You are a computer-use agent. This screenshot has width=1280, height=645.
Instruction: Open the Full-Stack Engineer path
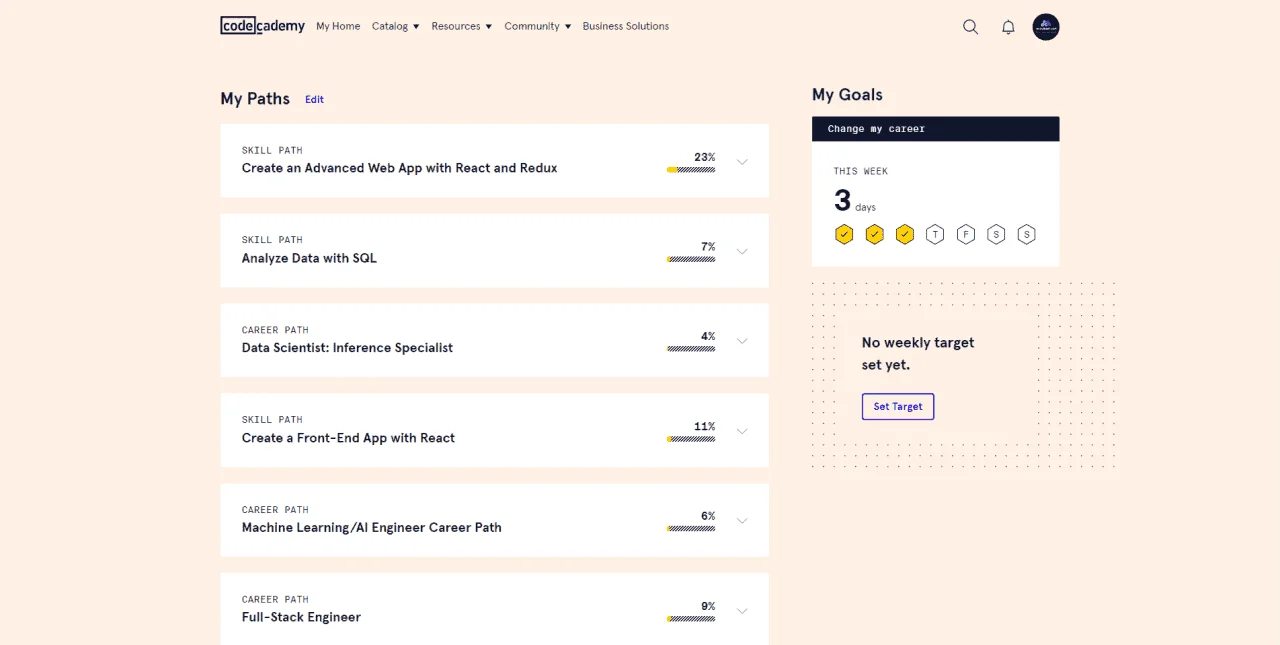(301, 617)
